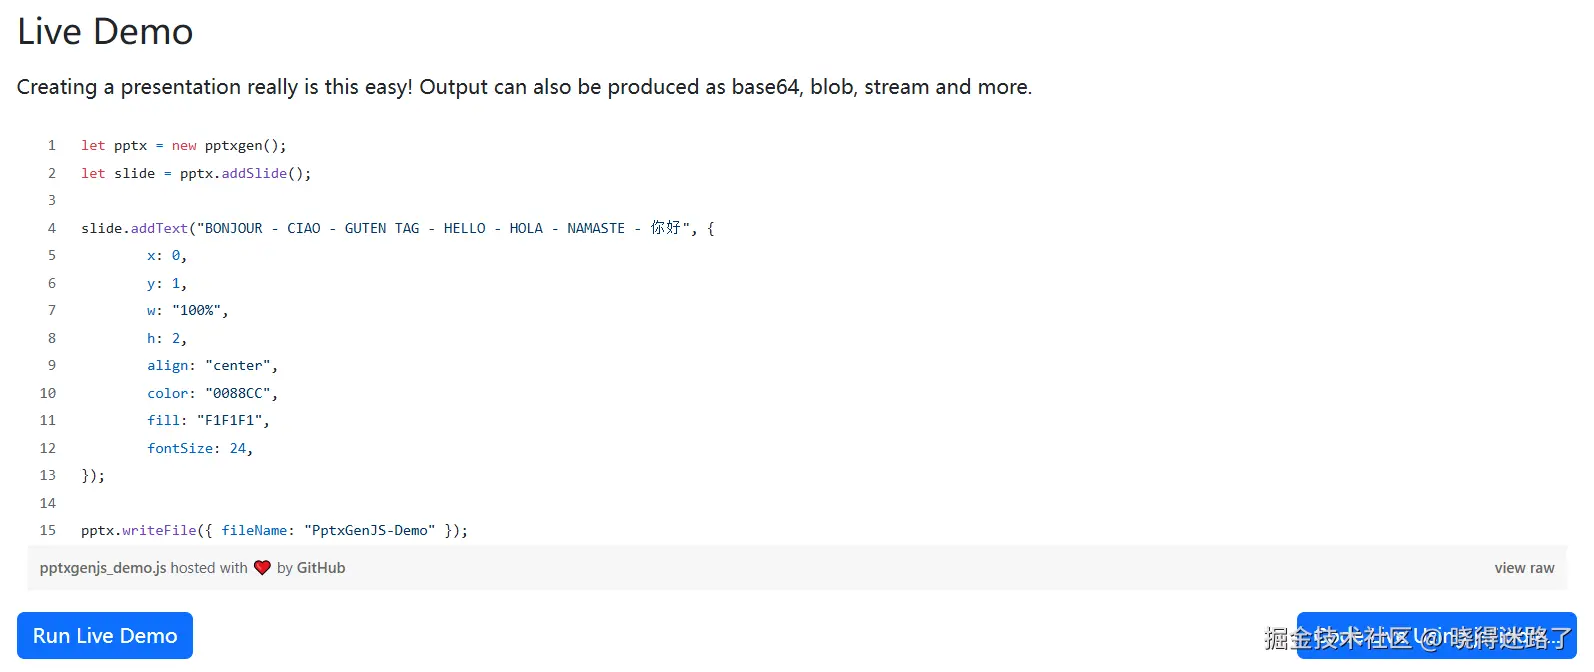The width and height of the screenshot is (1594, 672).
Task: Click line number 15 in the gist
Action: coord(47,530)
